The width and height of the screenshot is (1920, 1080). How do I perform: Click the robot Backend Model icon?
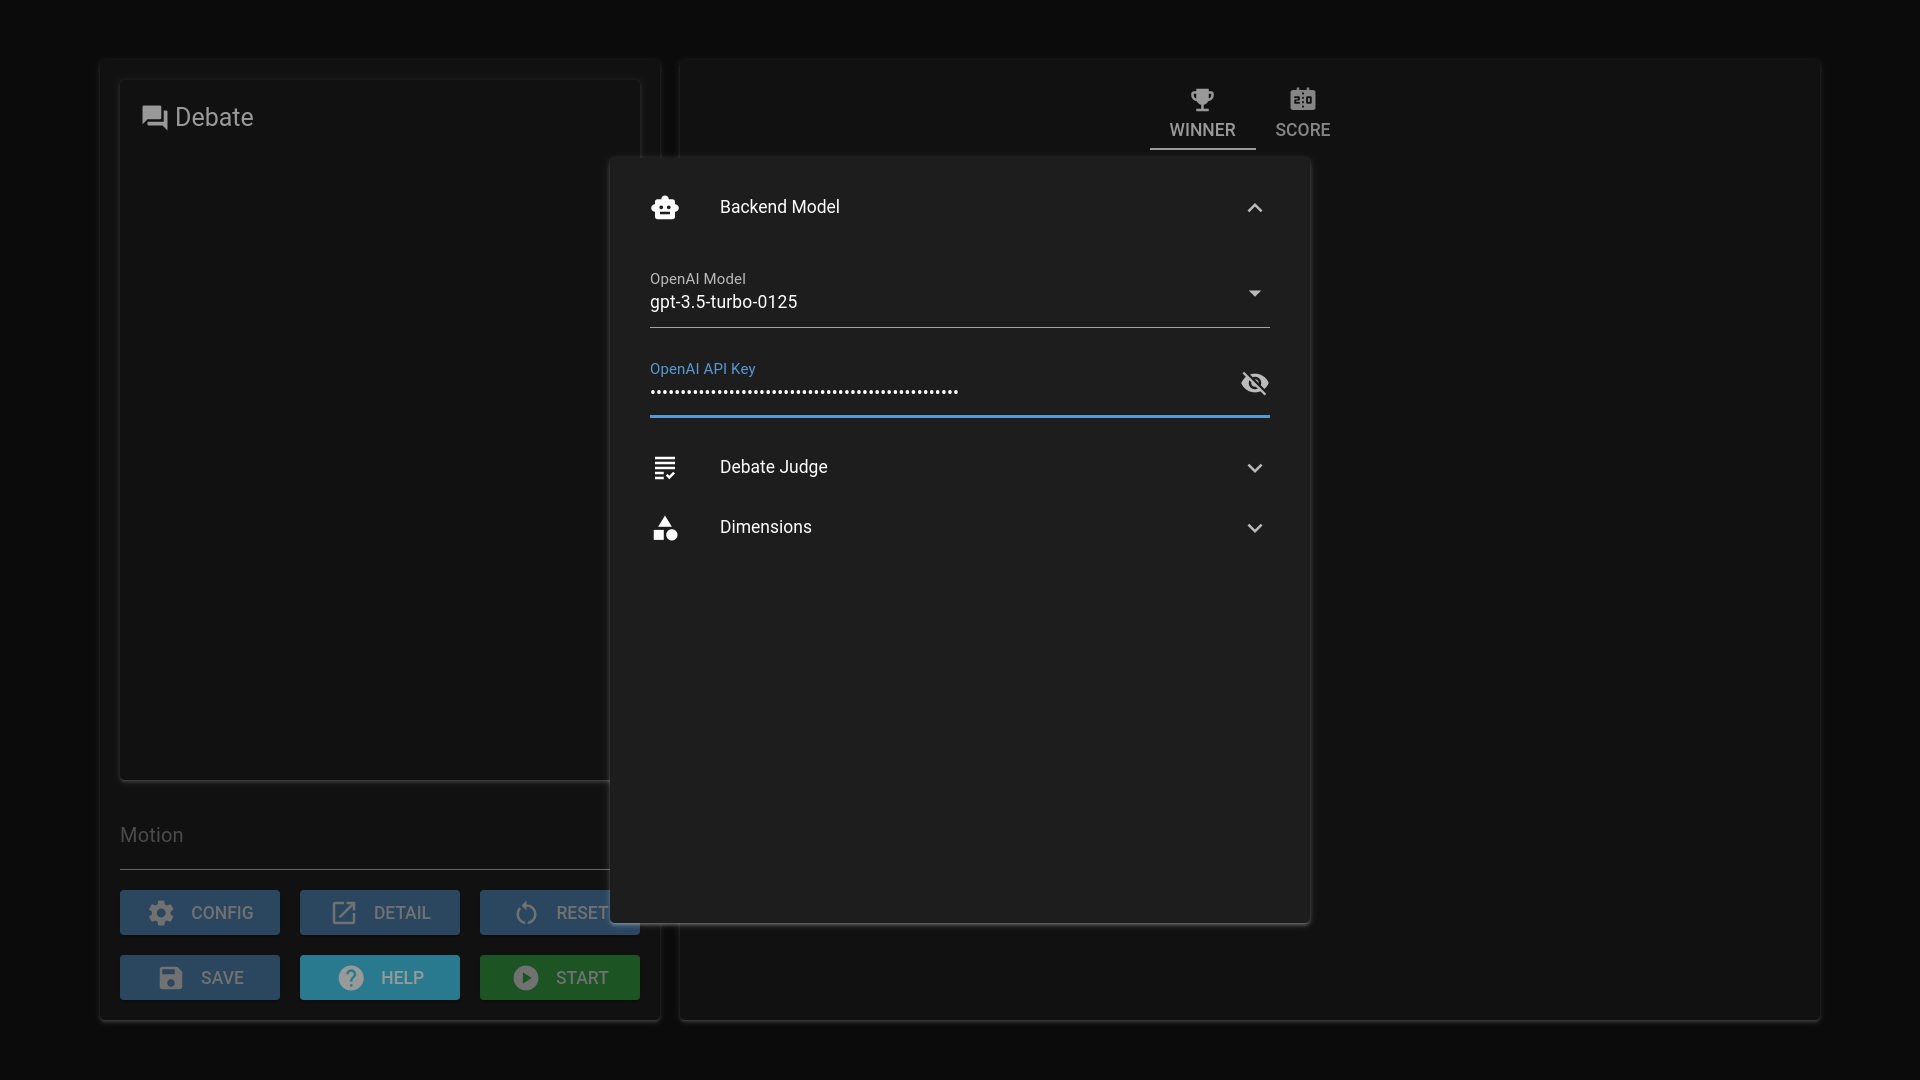click(x=665, y=207)
